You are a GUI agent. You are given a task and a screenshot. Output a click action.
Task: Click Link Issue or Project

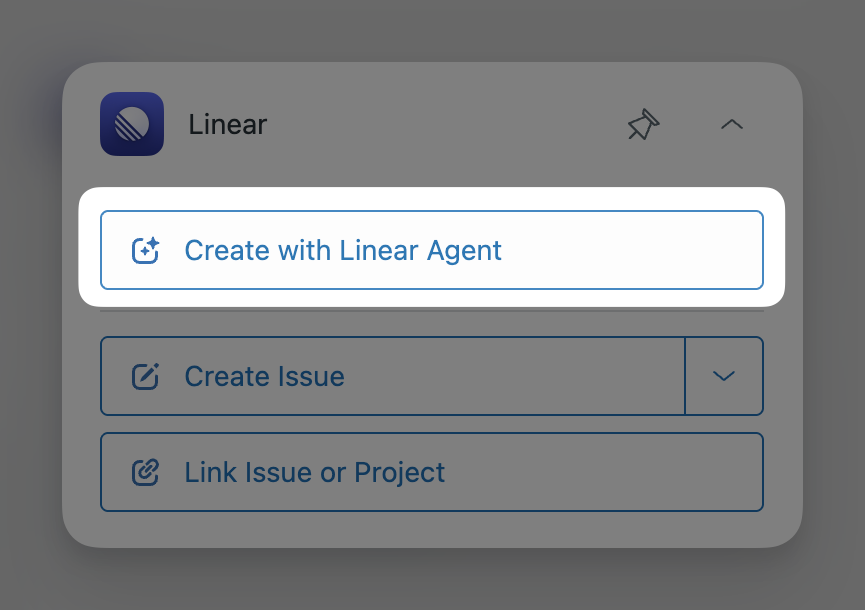432,472
